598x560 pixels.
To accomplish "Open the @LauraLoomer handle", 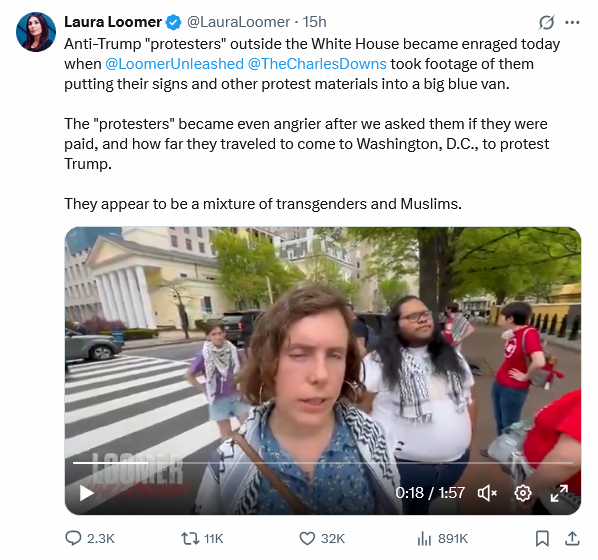I will tap(238, 22).
